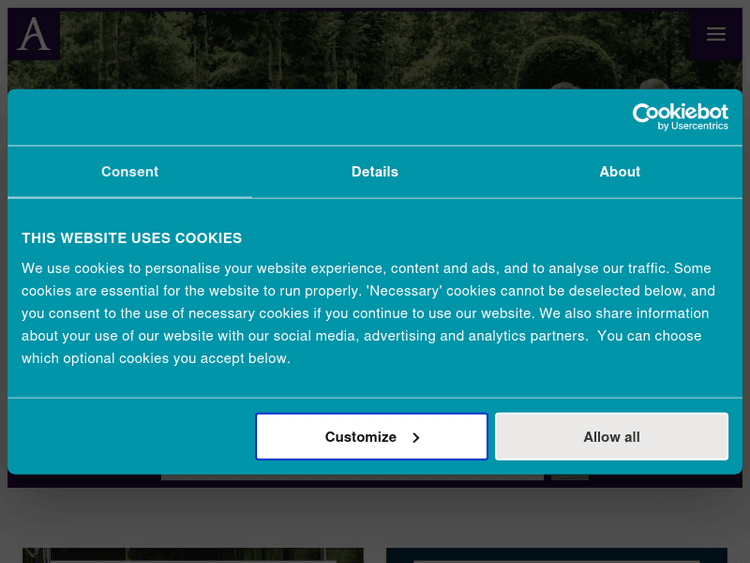Click the striped marker right of the grey bar
This screenshot has width=750, height=563.
(x=569, y=478)
